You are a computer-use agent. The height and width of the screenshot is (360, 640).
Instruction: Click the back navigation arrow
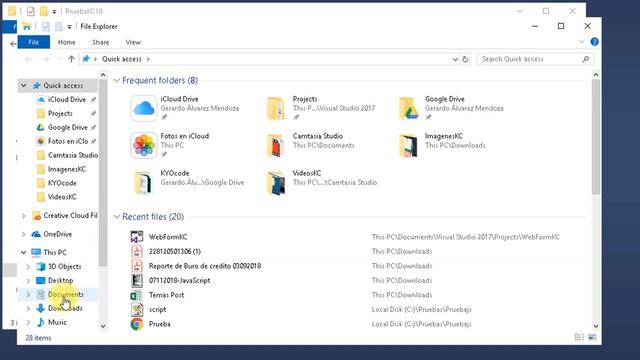pyautogui.click(x=28, y=59)
